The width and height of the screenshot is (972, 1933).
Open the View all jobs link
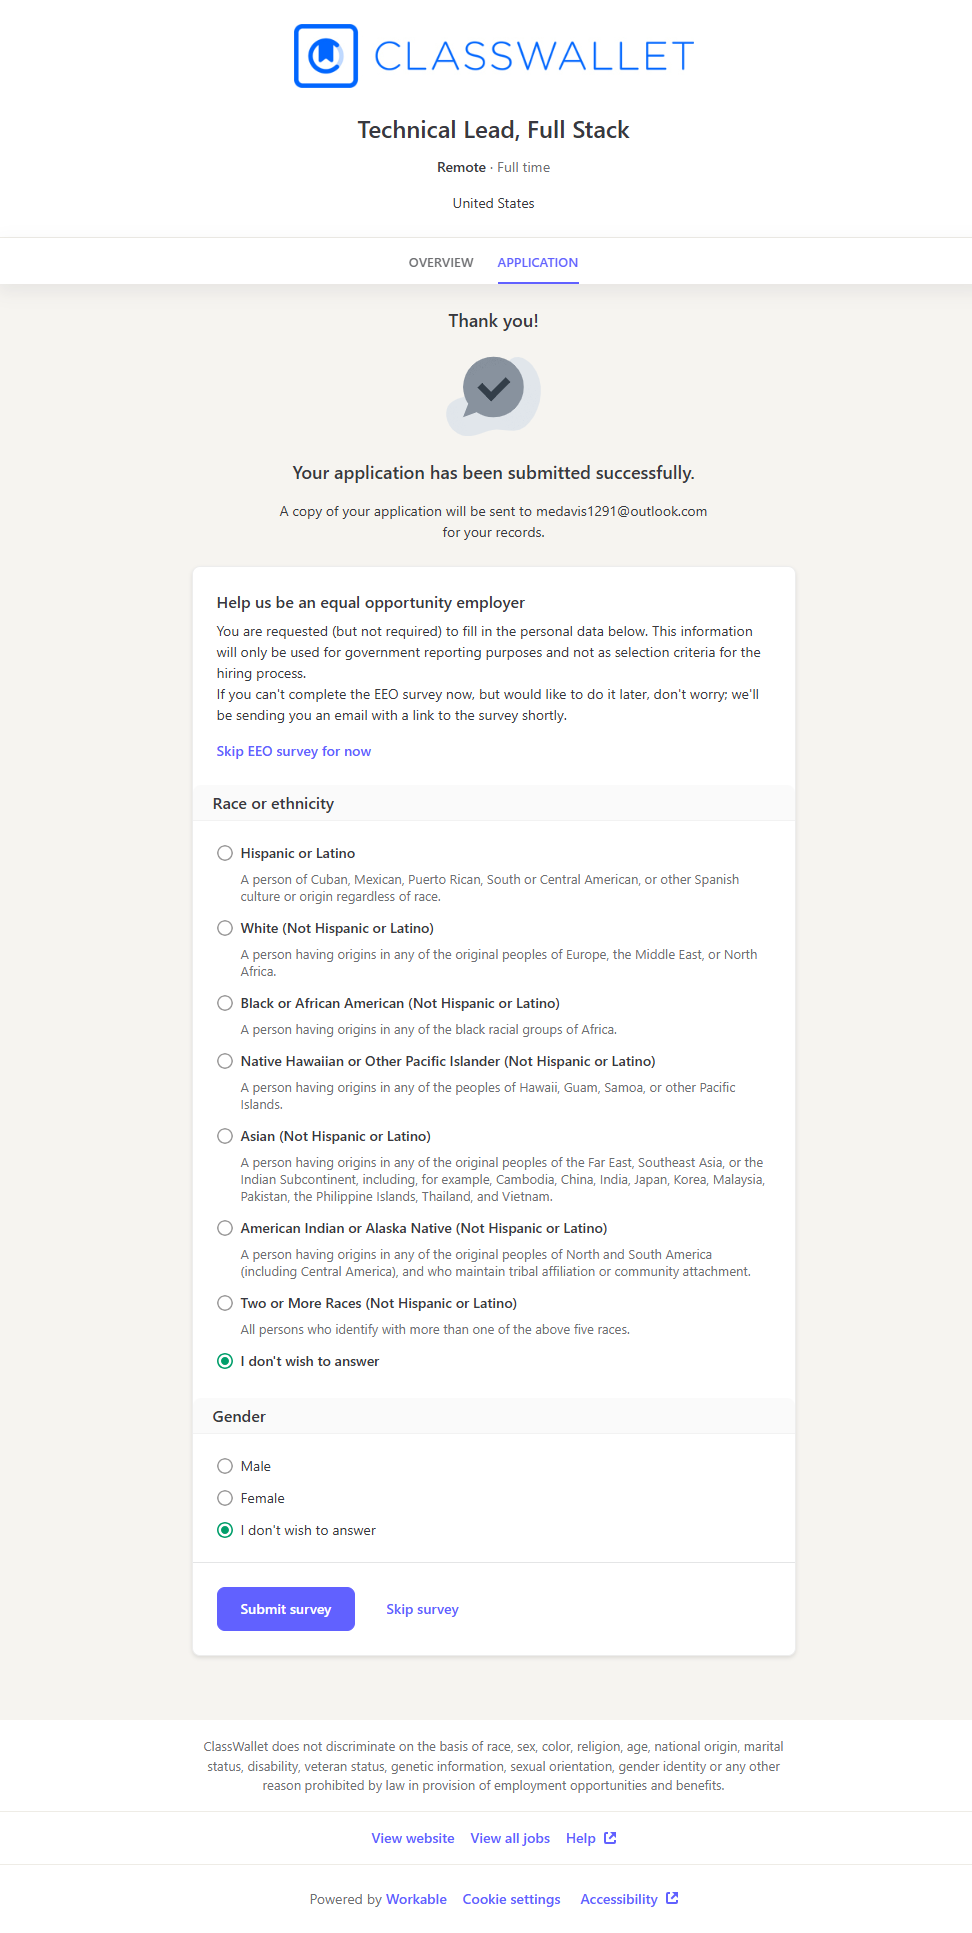click(x=510, y=1838)
